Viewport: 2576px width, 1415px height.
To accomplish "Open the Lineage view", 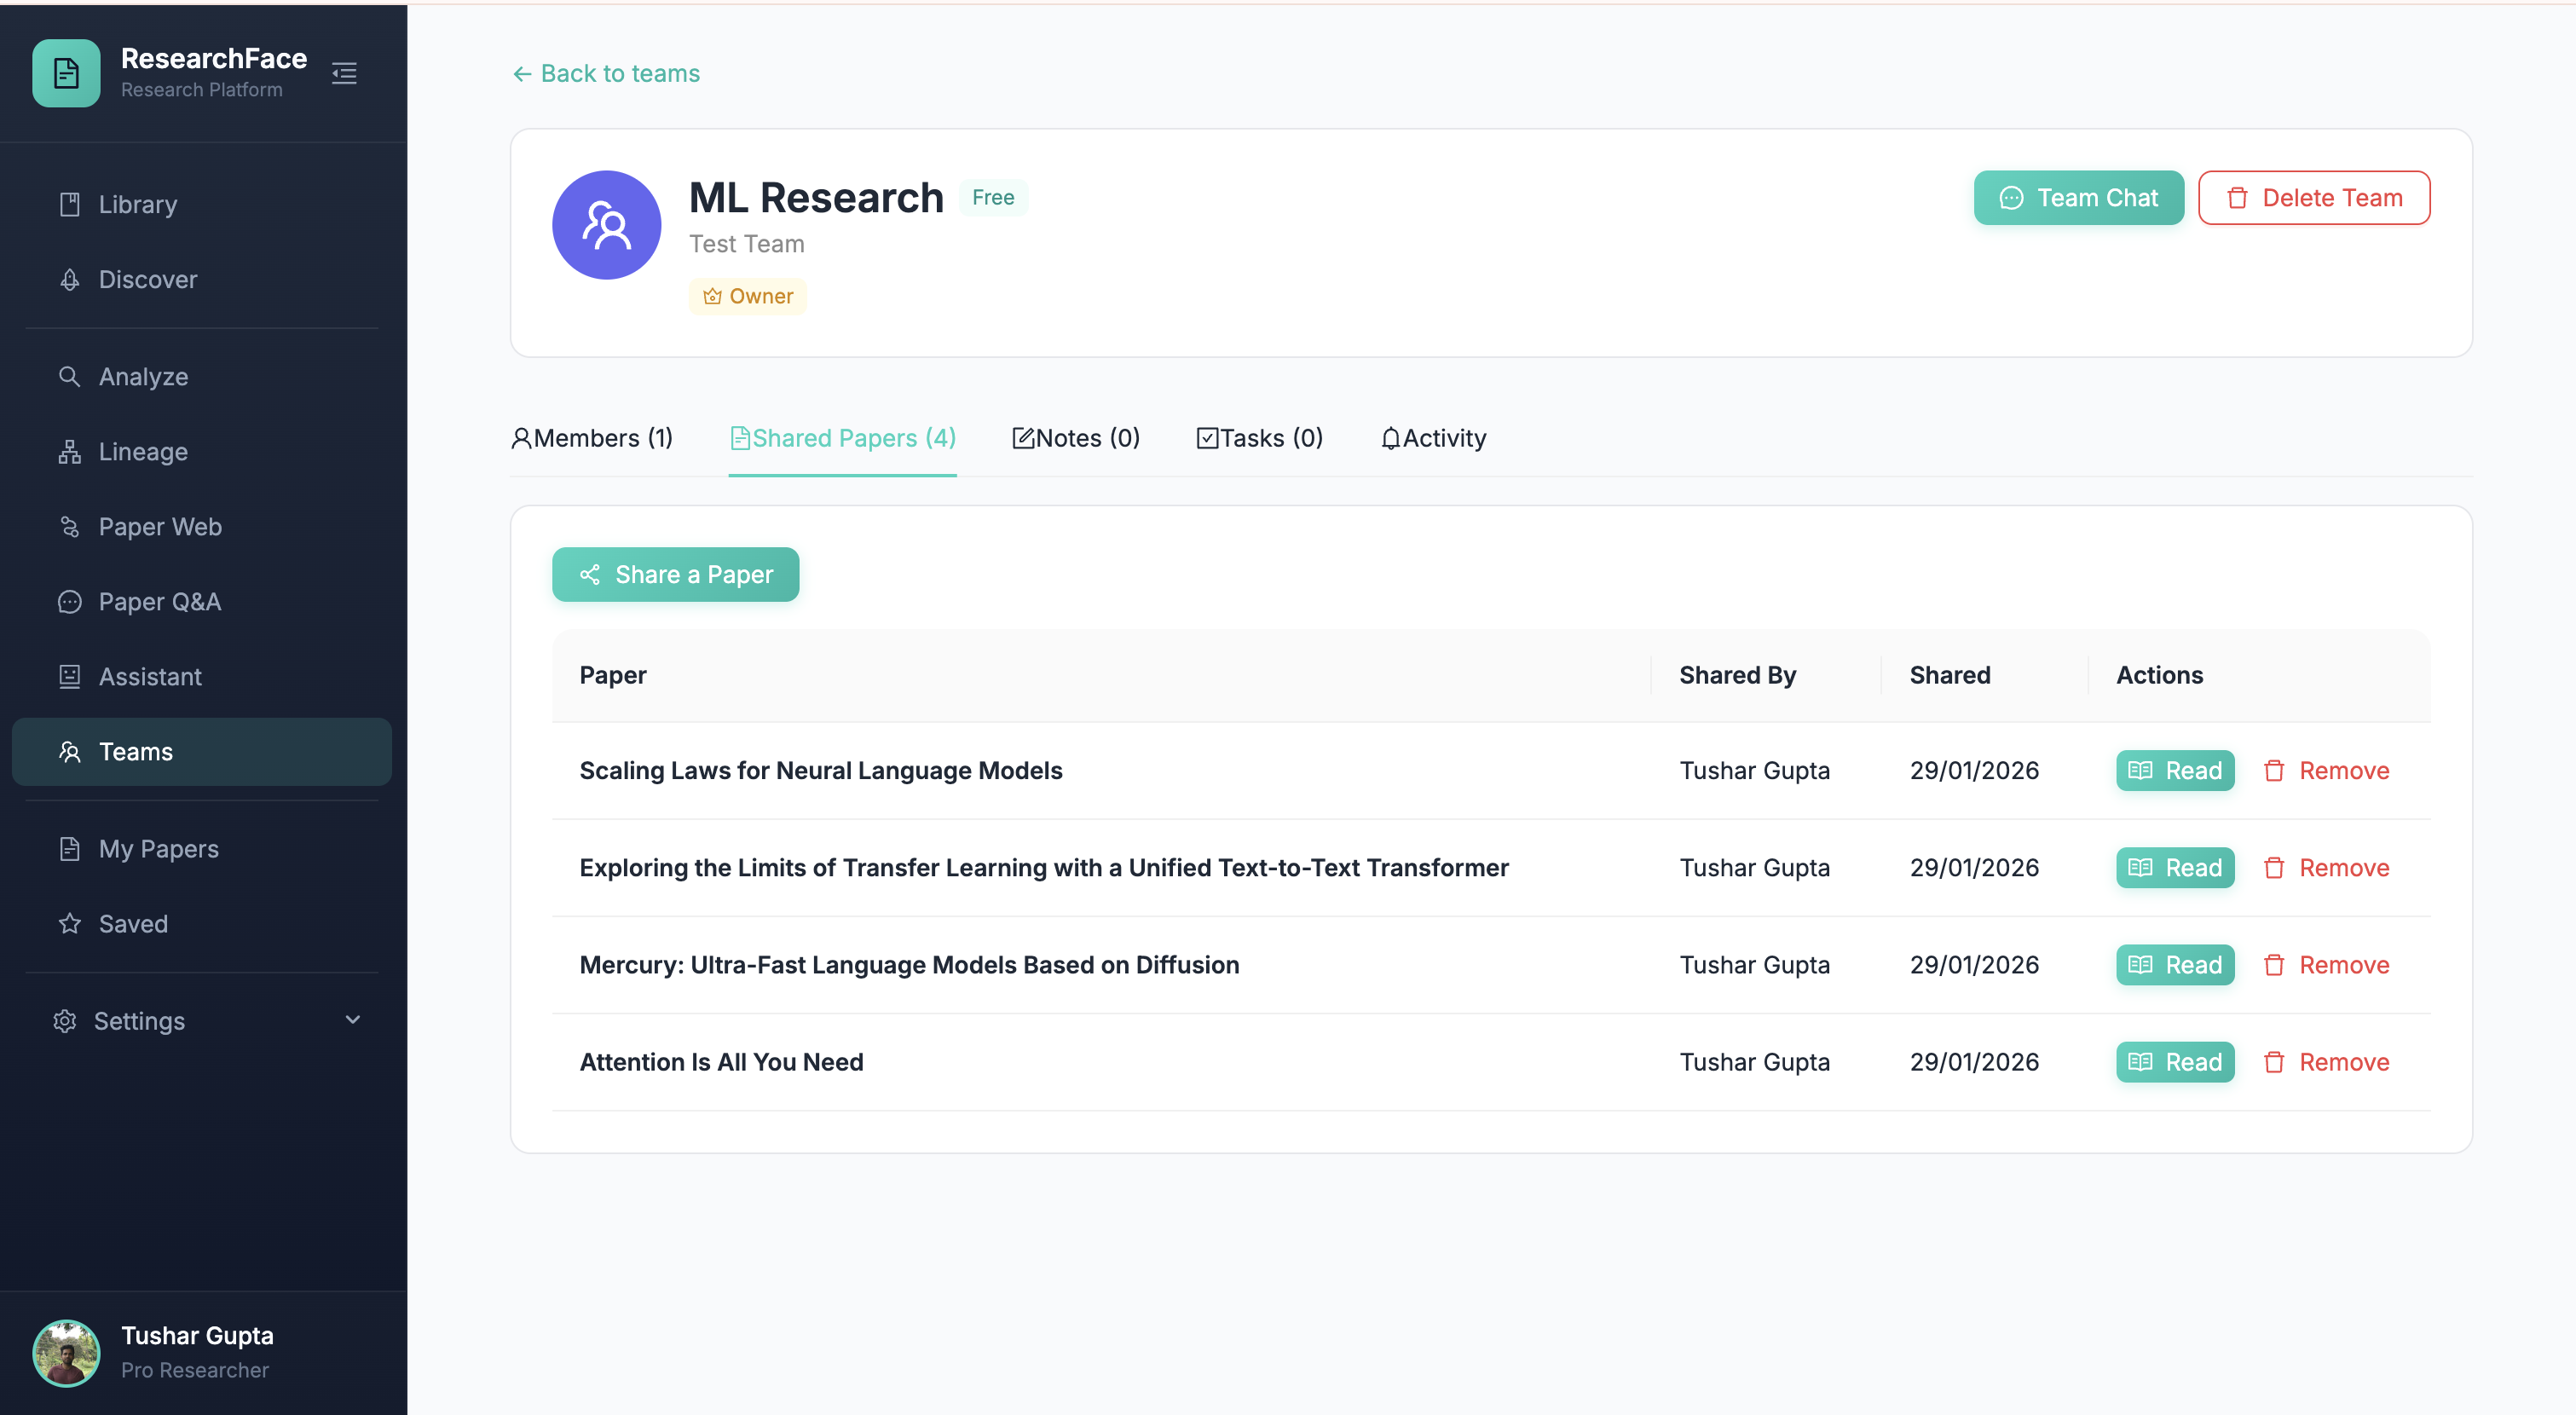I will 143,451.
